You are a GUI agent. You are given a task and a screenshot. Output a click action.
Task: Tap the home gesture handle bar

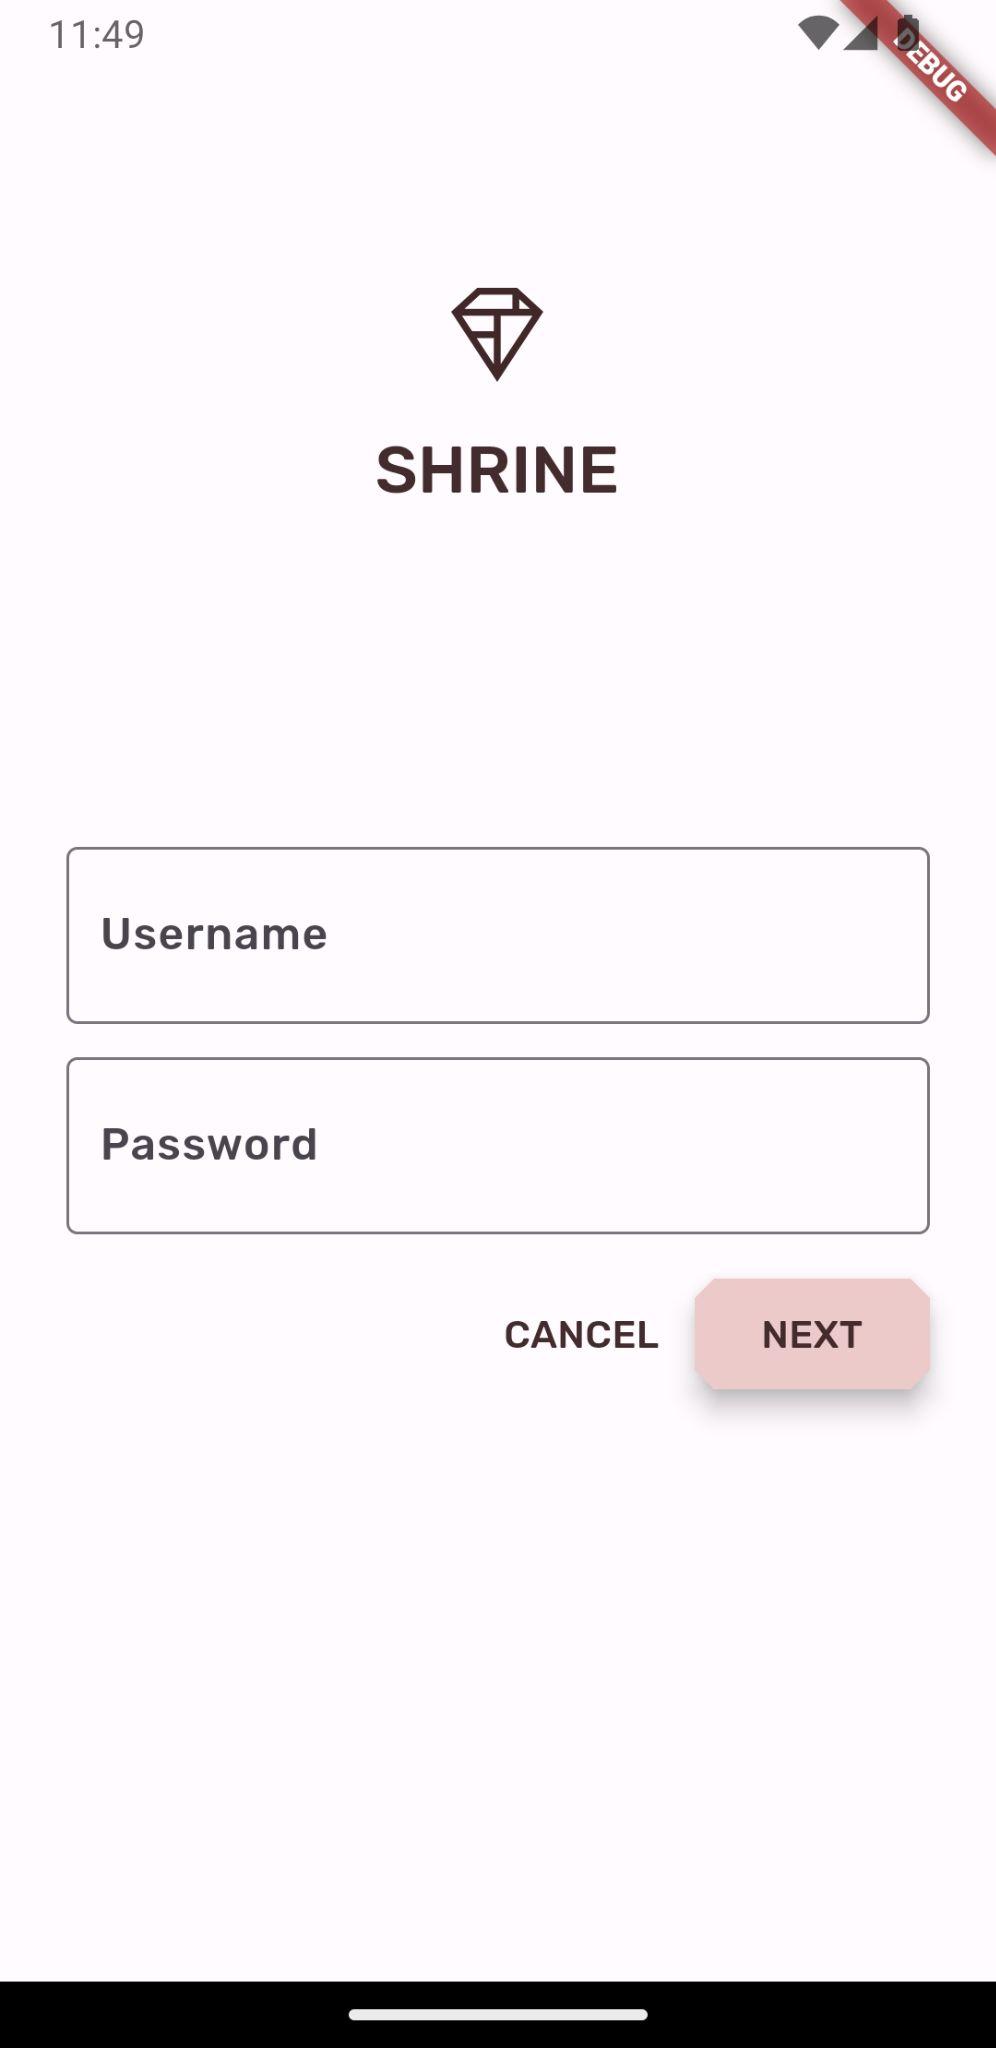point(498,2014)
